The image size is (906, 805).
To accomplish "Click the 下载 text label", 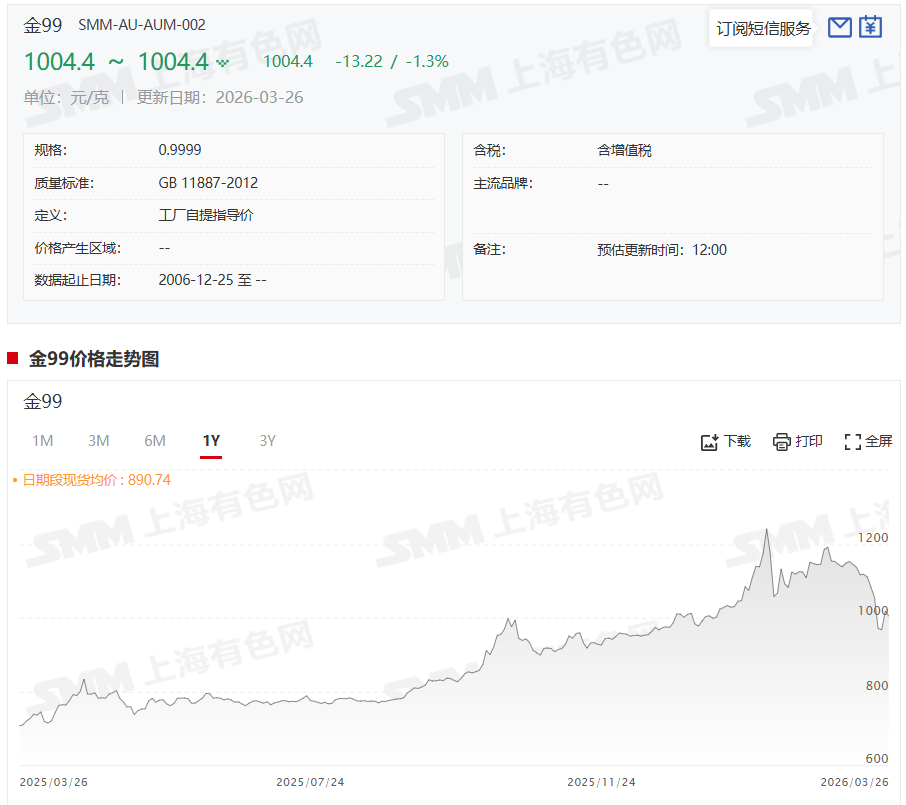I will pos(737,441).
